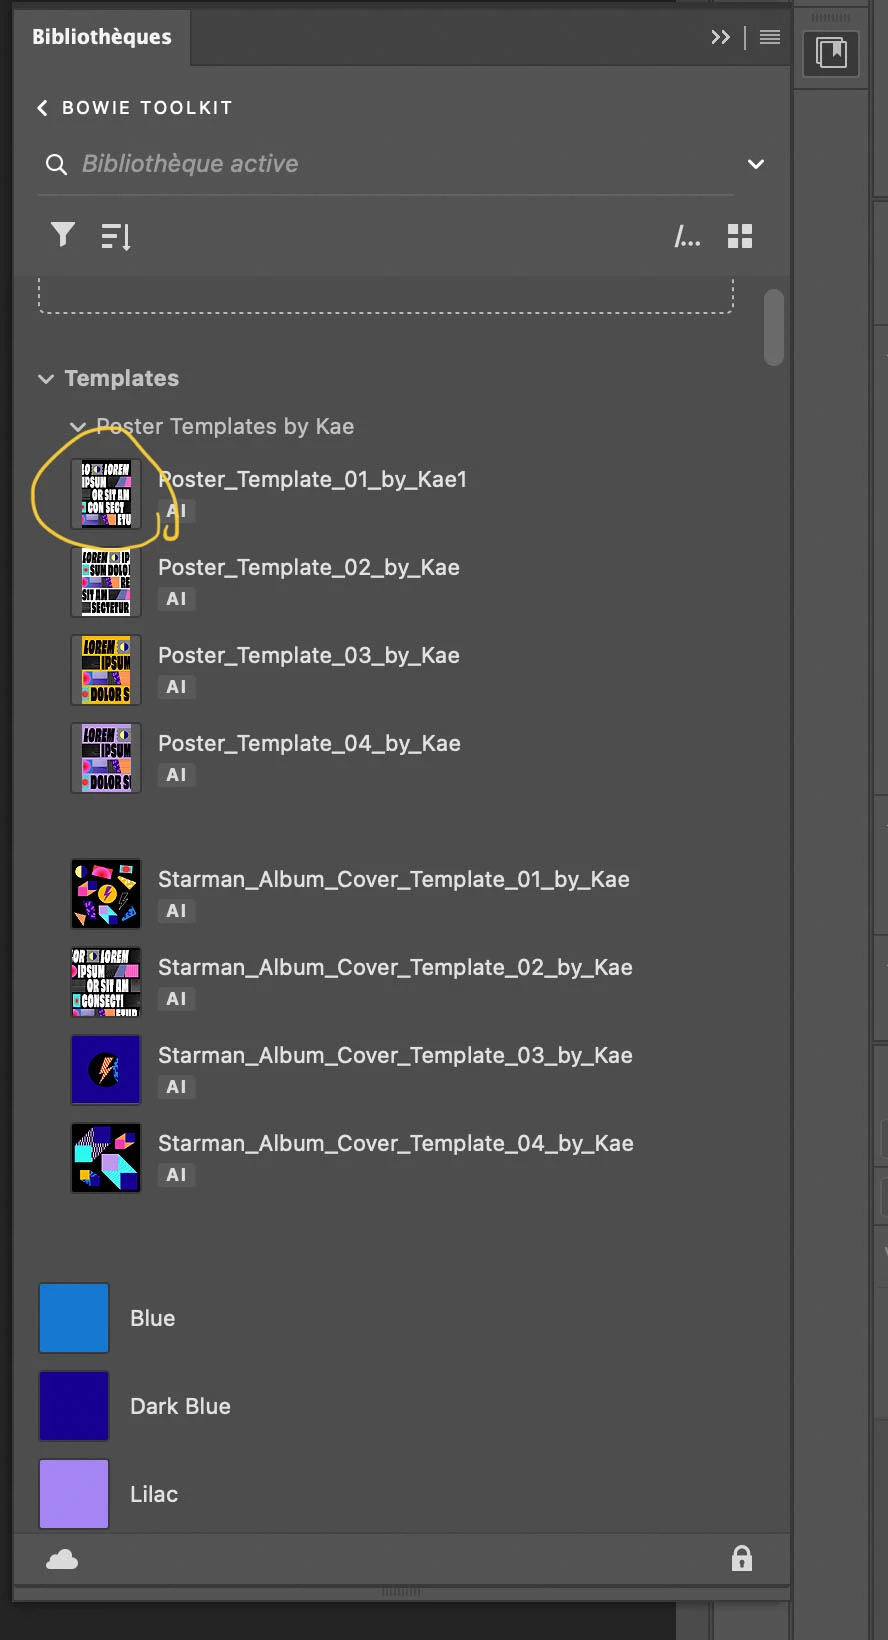Go back from Bowie Toolkit library

coord(42,108)
